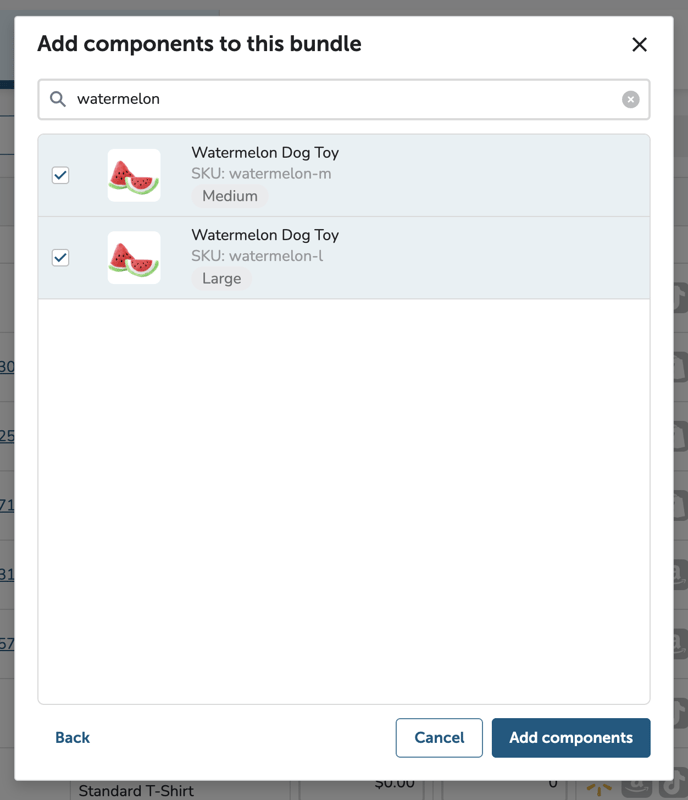Clear the watermelon search text
Viewport: 688px width, 800px height.
630,99
